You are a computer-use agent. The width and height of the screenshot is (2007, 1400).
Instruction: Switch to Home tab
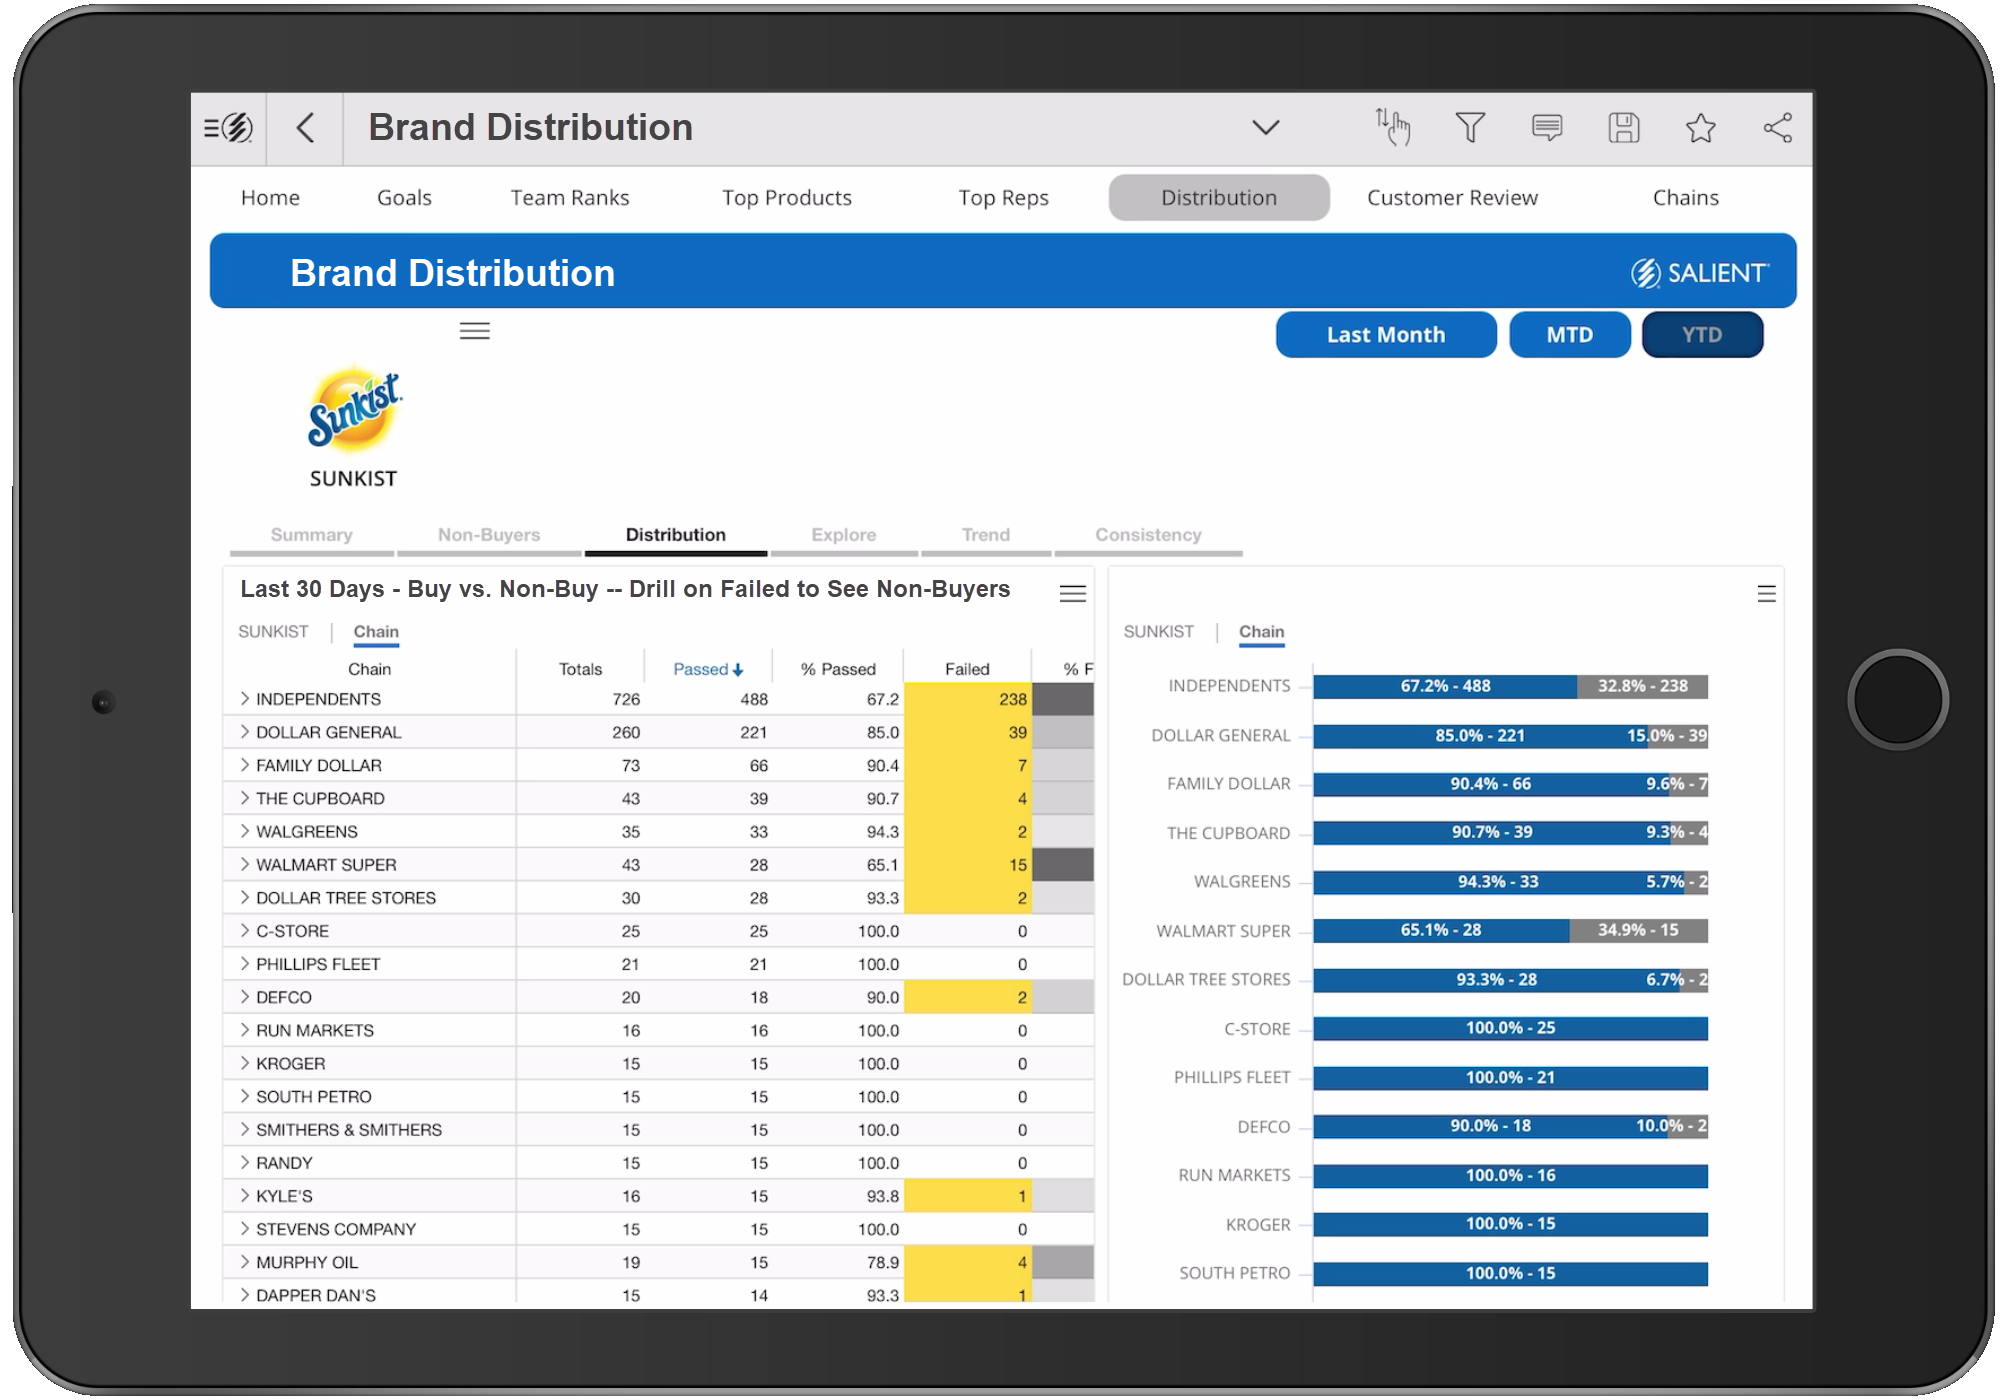270,198
